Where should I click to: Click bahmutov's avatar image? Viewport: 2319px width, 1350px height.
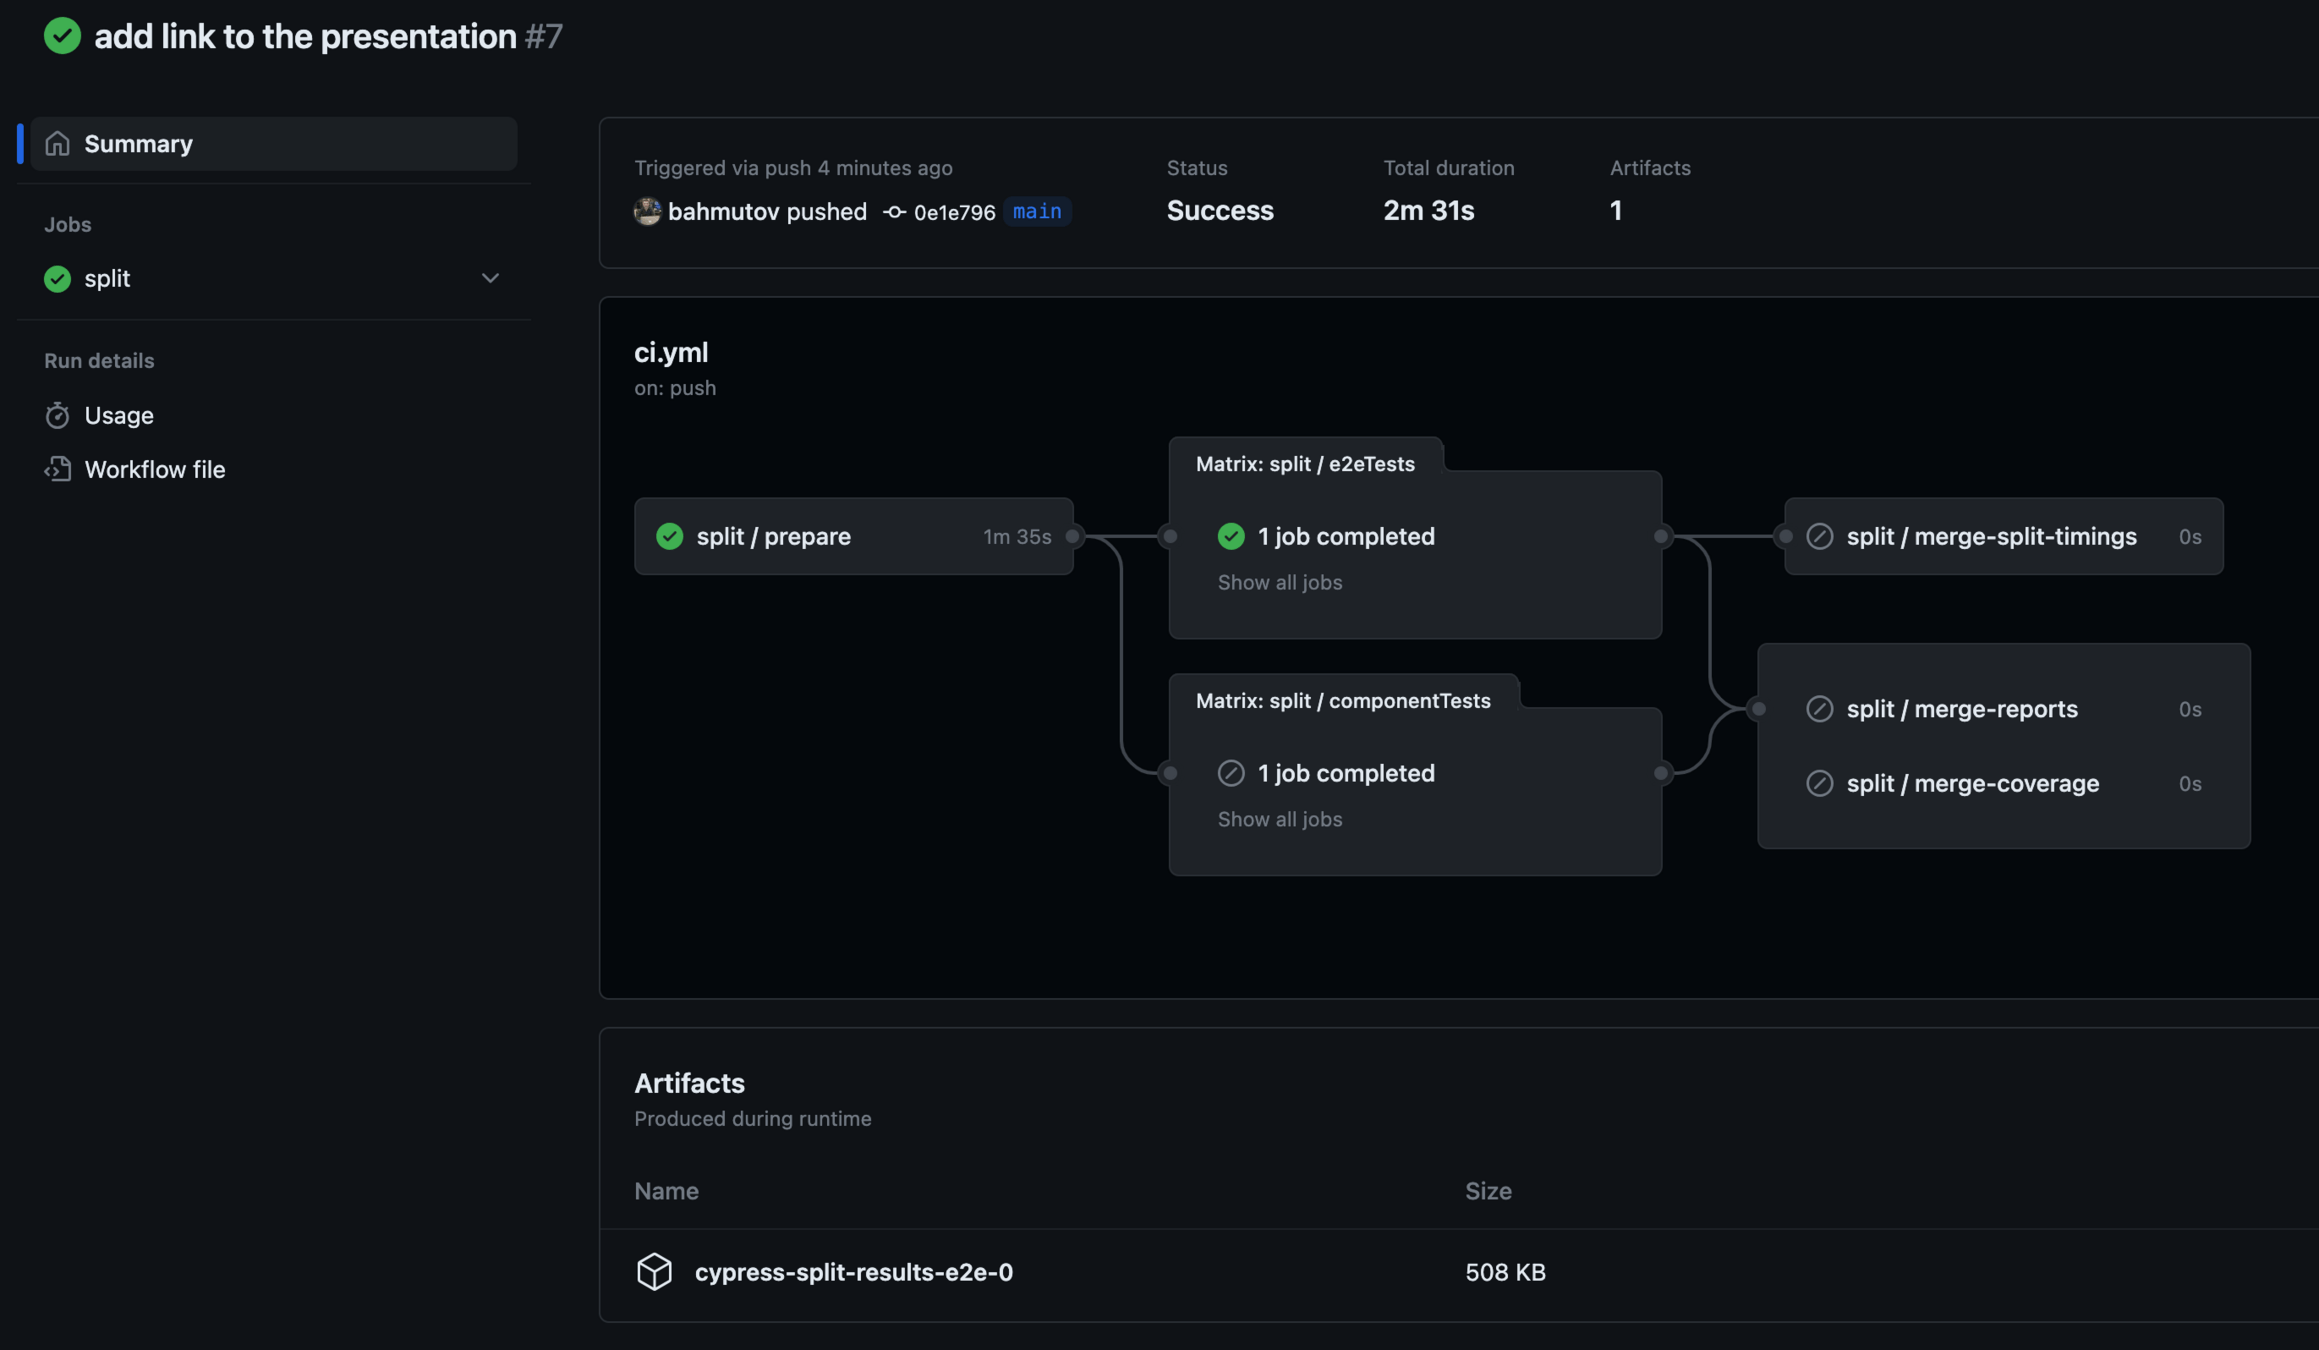pos(647,211)
